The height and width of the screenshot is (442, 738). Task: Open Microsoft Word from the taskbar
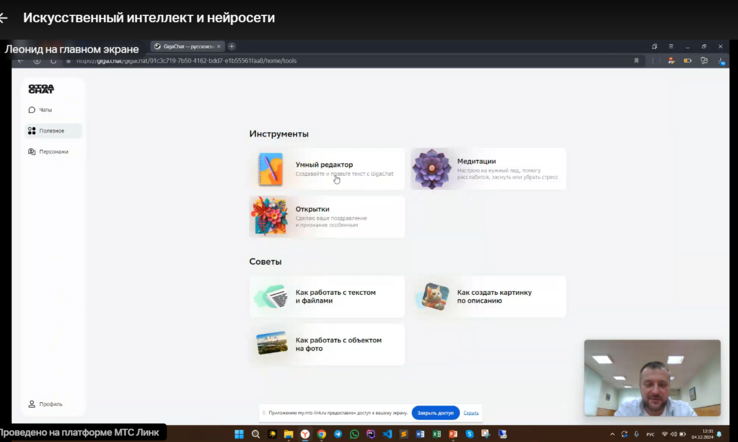point(420,434)
